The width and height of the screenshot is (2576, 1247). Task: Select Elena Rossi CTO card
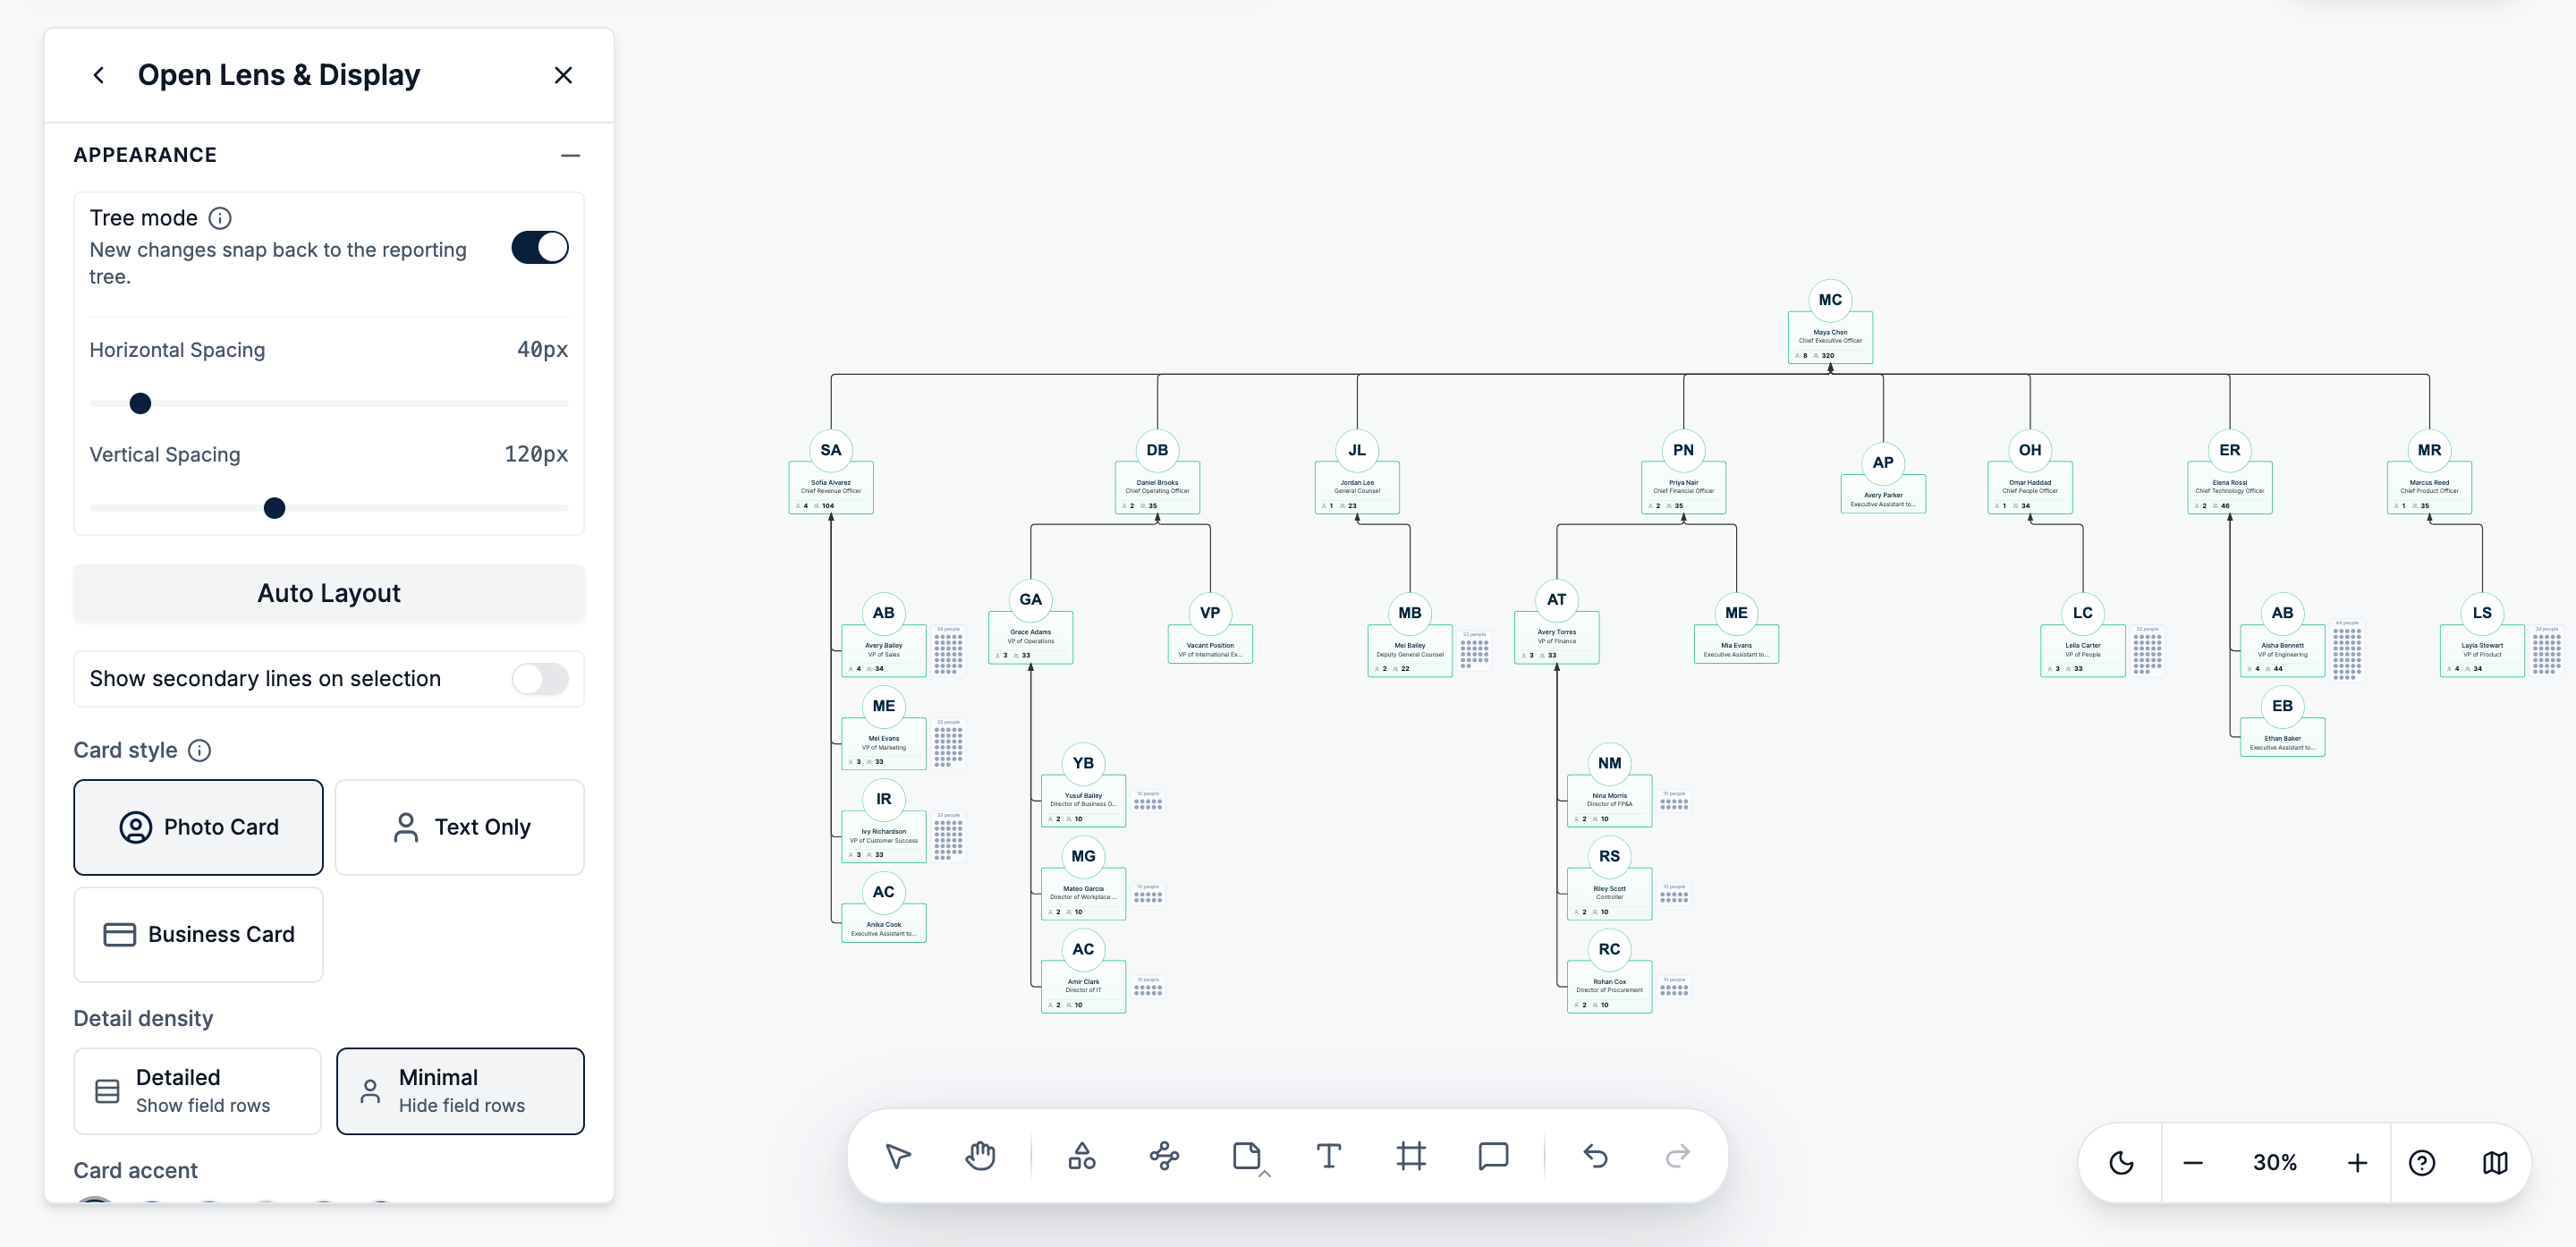pos(2230,487)
